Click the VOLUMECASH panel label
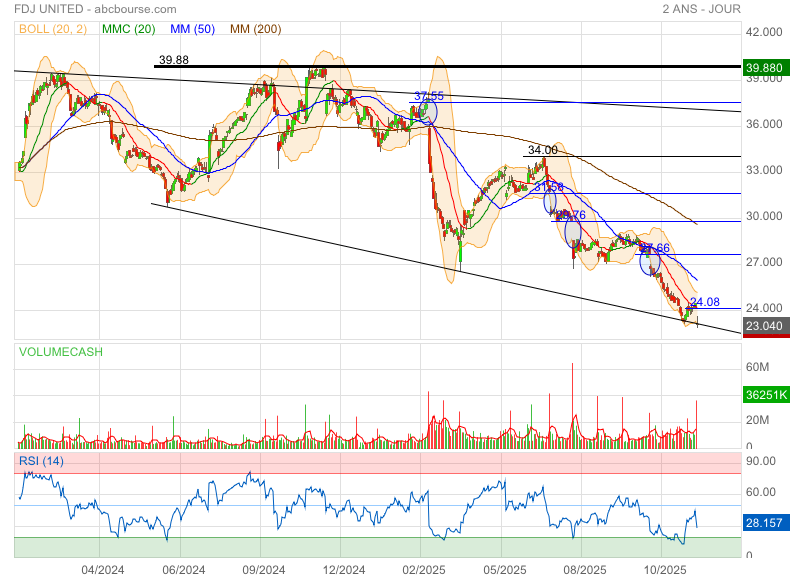The width and height of the screenshot is (790, 580). click(x=58, y=352)
